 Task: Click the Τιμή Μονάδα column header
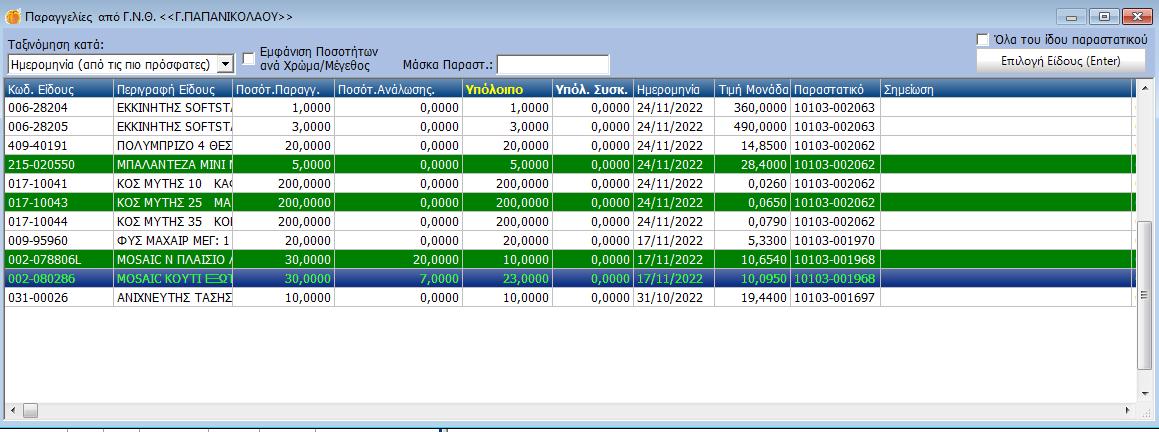tap(752, 90)
